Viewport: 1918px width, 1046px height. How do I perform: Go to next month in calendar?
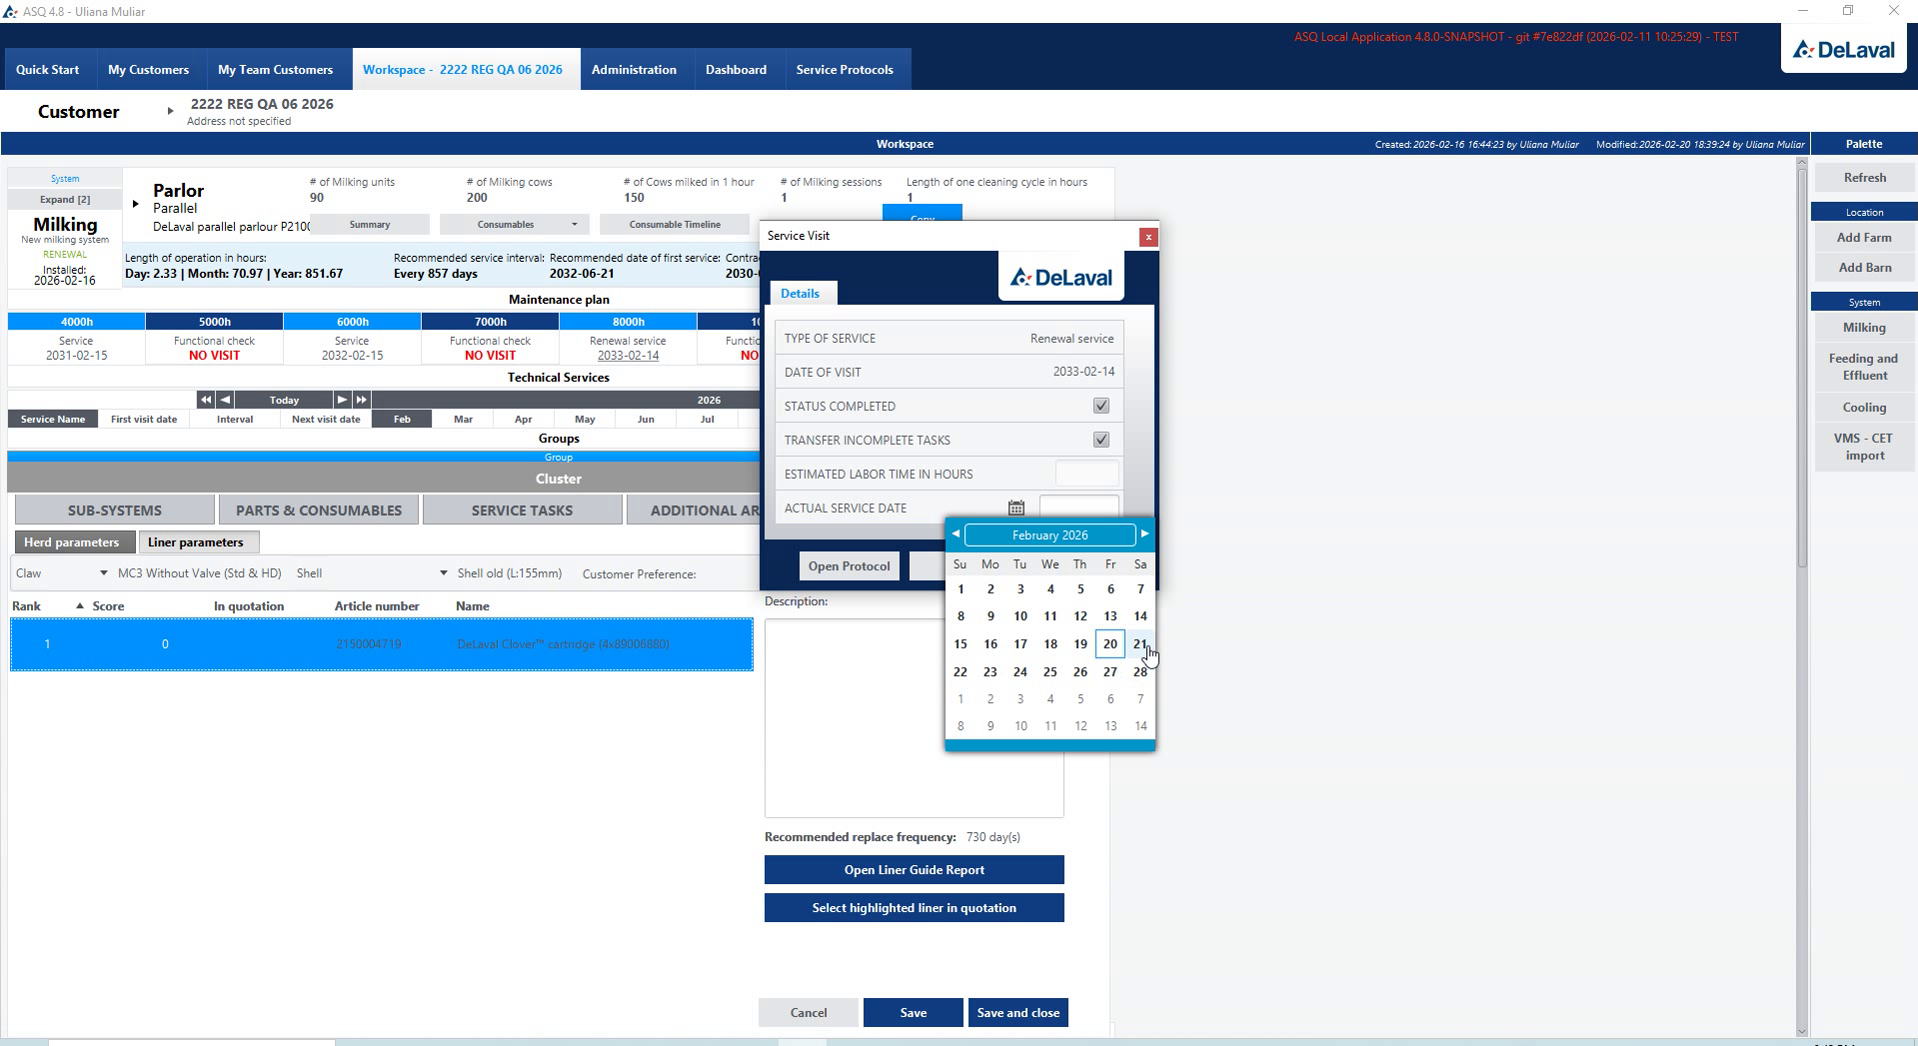1145,534
